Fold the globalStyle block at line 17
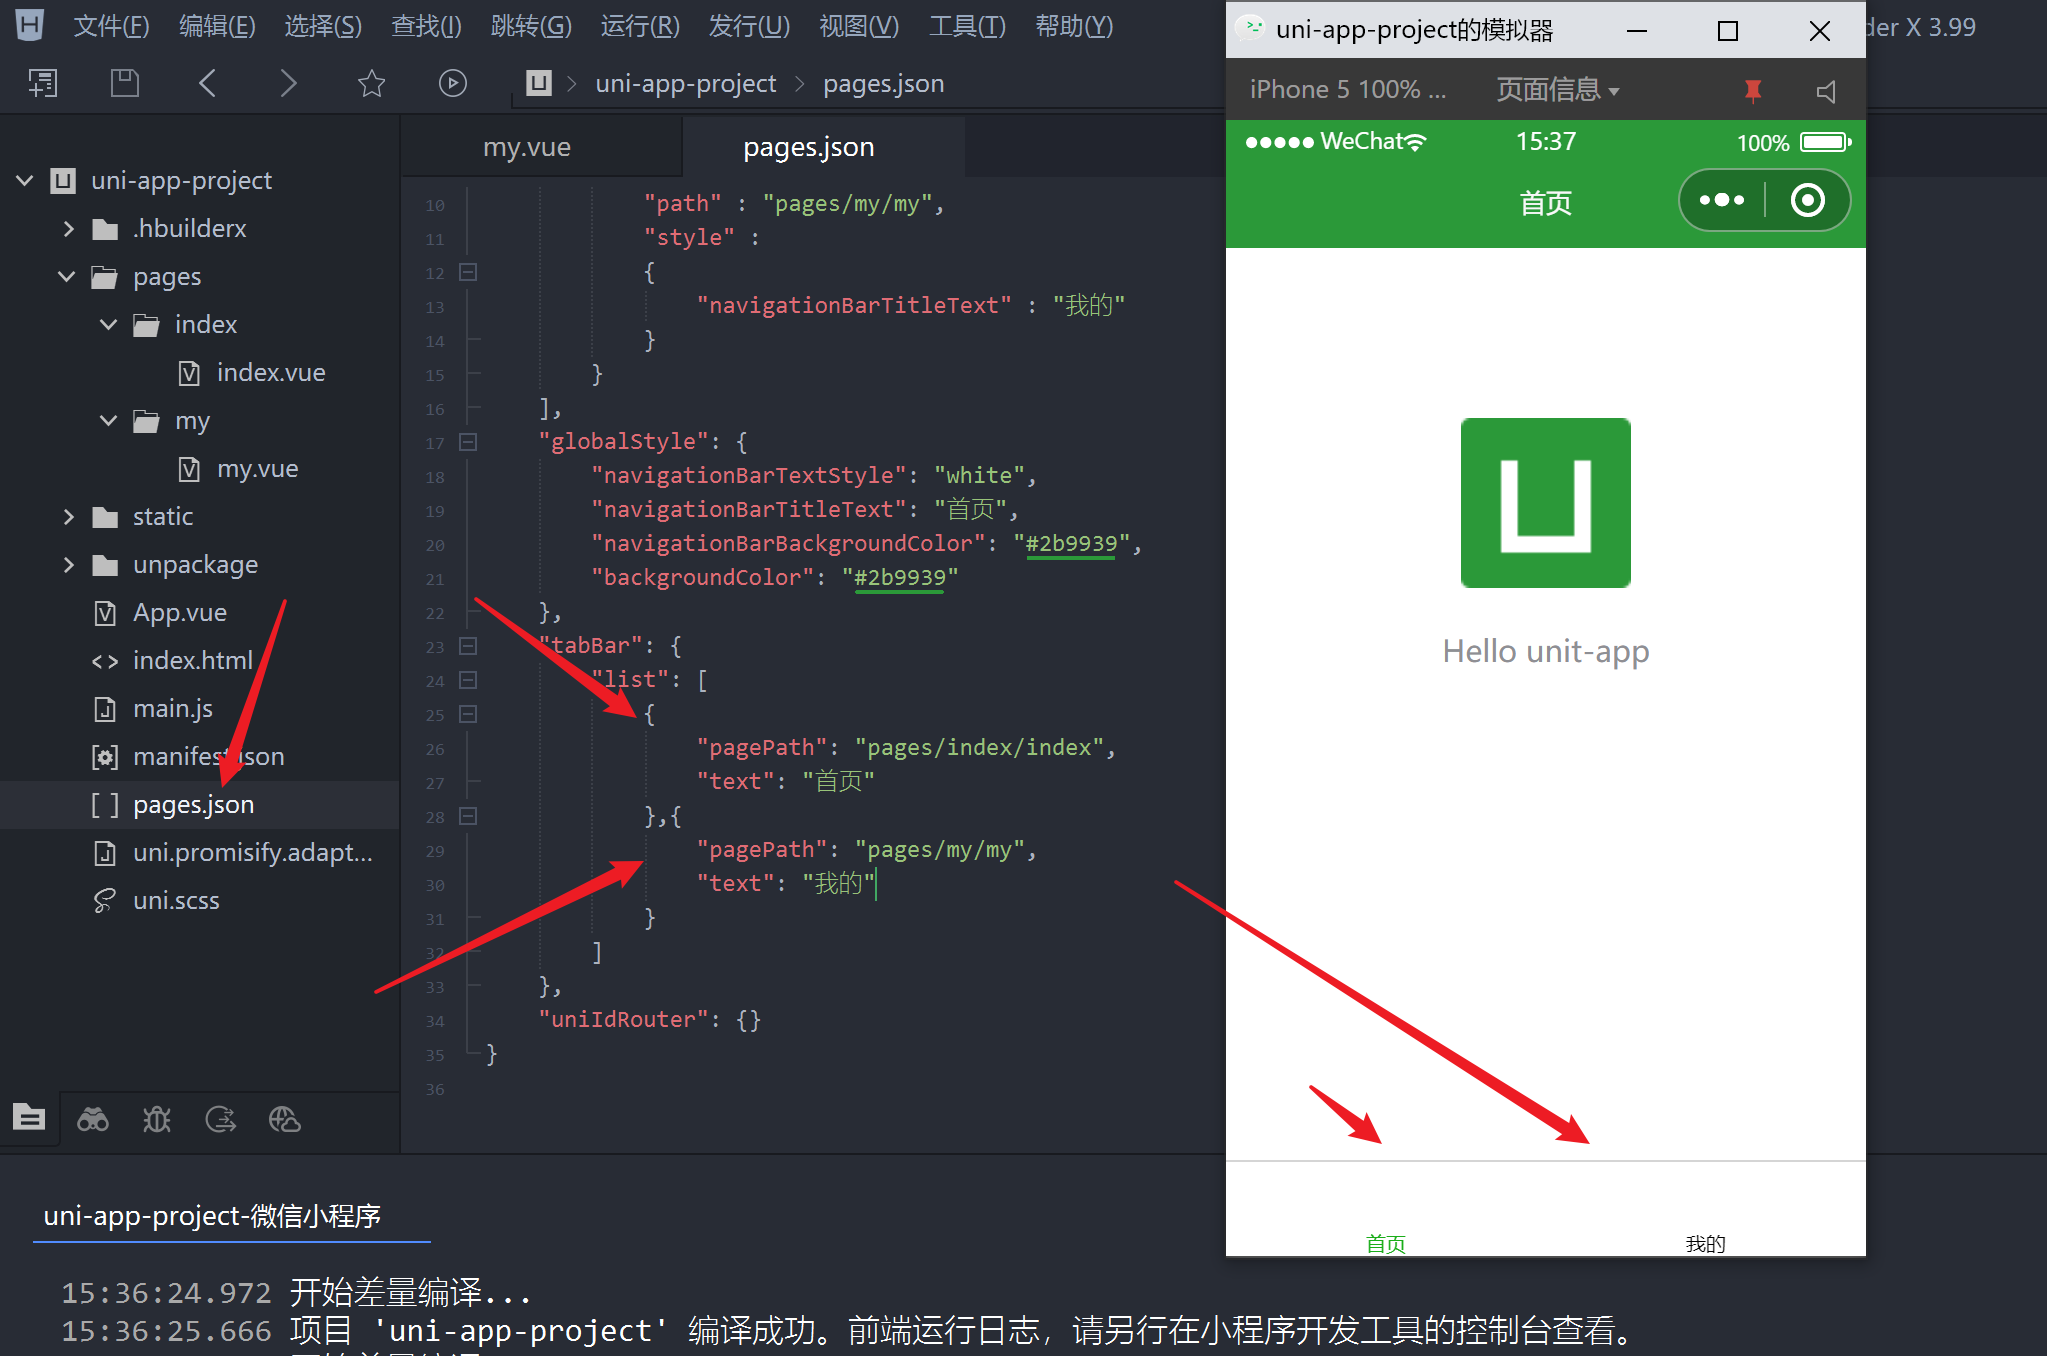 point(467,442)
